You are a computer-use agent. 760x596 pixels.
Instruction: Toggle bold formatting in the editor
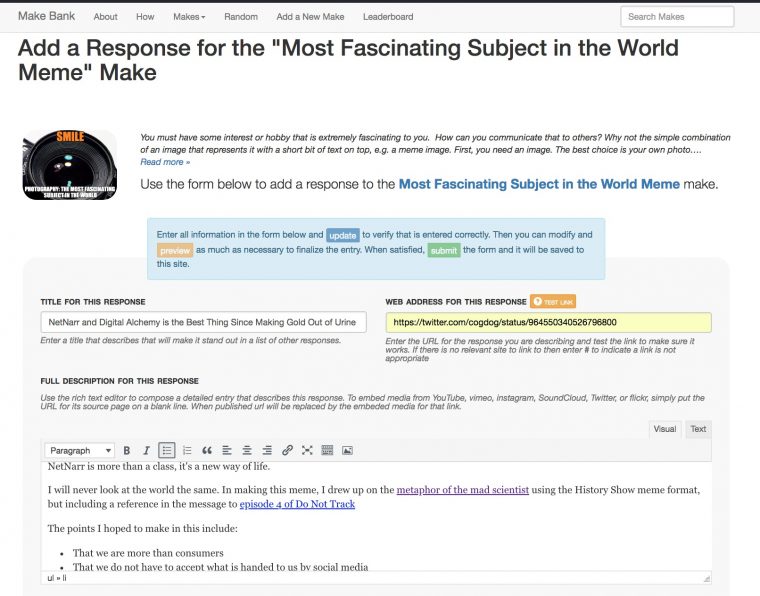128,451
